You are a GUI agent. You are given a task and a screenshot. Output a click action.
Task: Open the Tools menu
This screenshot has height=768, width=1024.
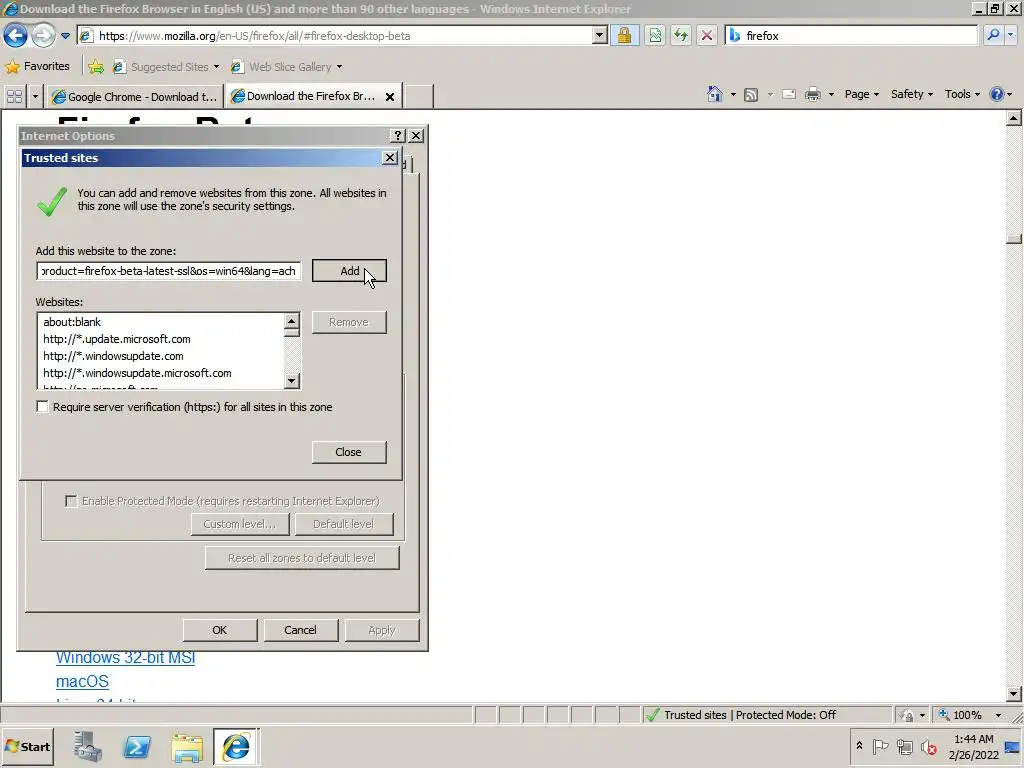[962, 95]
